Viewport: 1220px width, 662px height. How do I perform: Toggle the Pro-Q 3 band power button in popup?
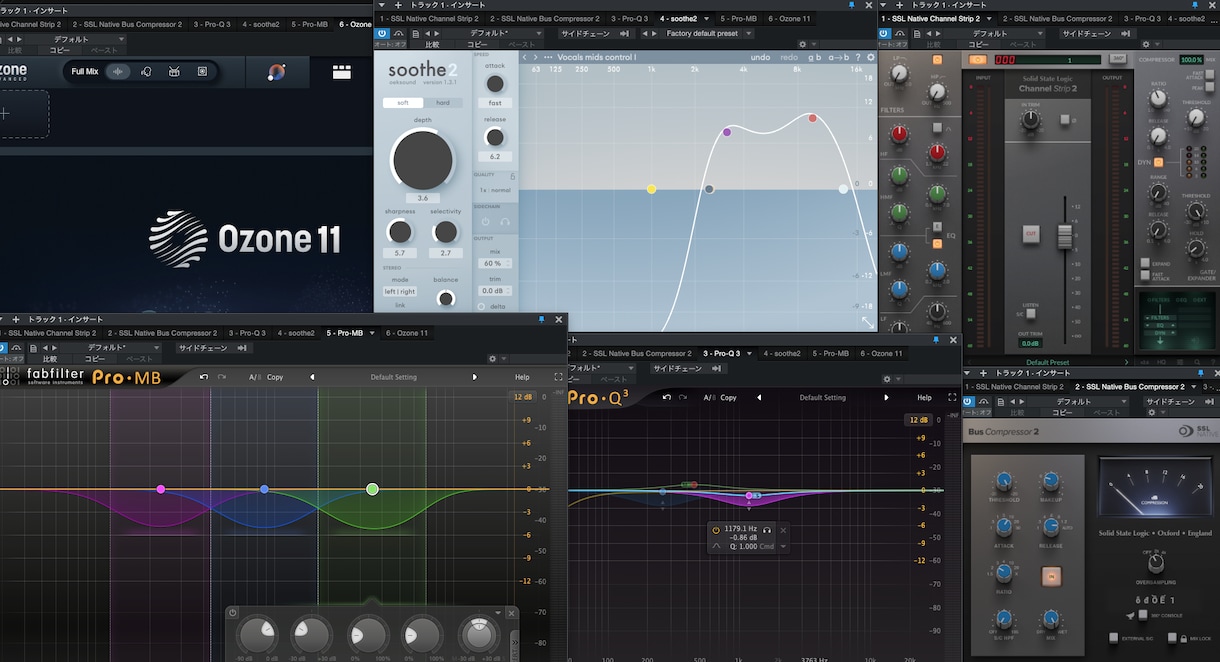[x=716, y=530]
